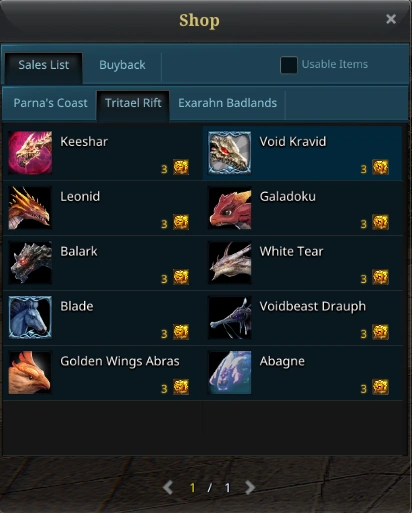Pick the Balark black dragon icon

pos(30,263)
